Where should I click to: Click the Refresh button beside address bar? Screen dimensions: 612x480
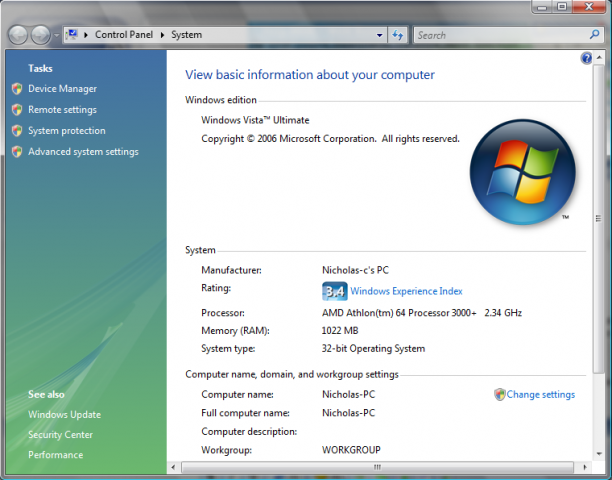pyautogui.click(x=398, y=35)
